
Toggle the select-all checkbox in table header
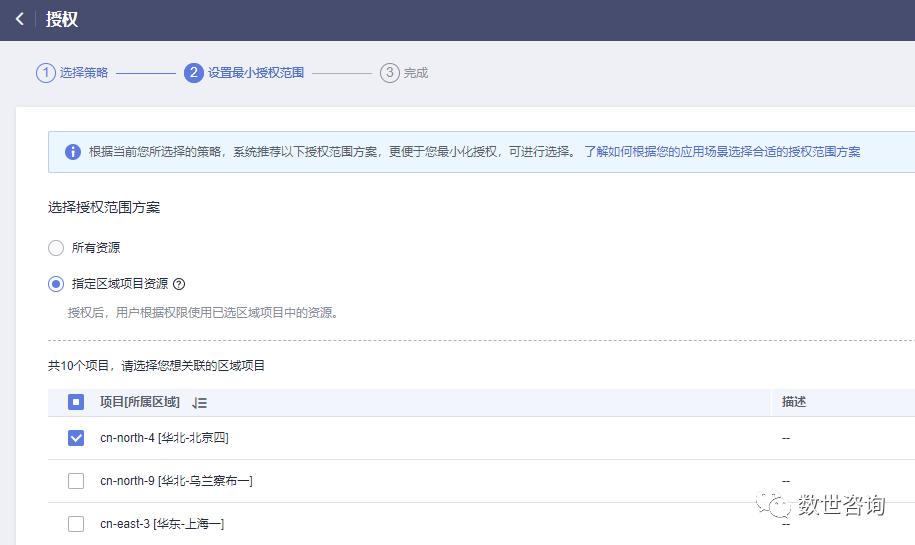point(76,402)
